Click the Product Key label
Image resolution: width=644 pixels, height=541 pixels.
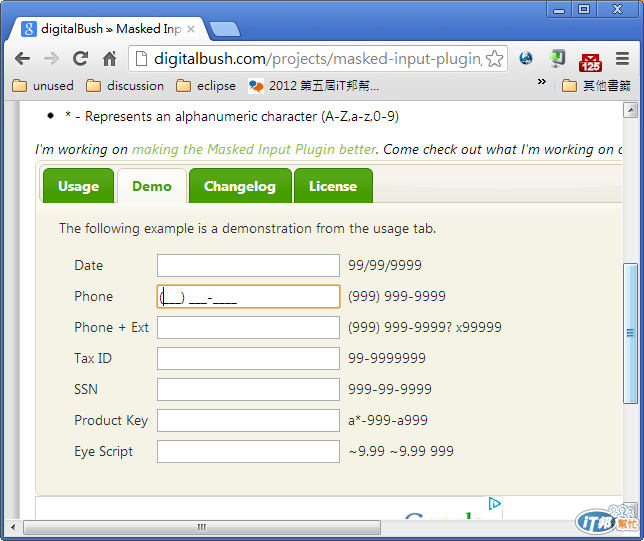pyautogui.click(x=111, y=421)
